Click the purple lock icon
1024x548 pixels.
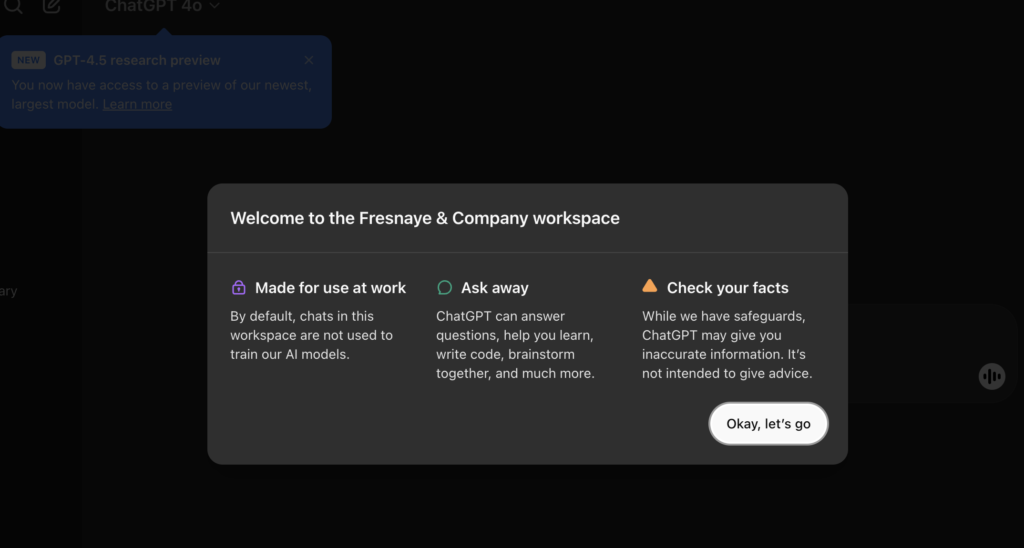point(238,288)
